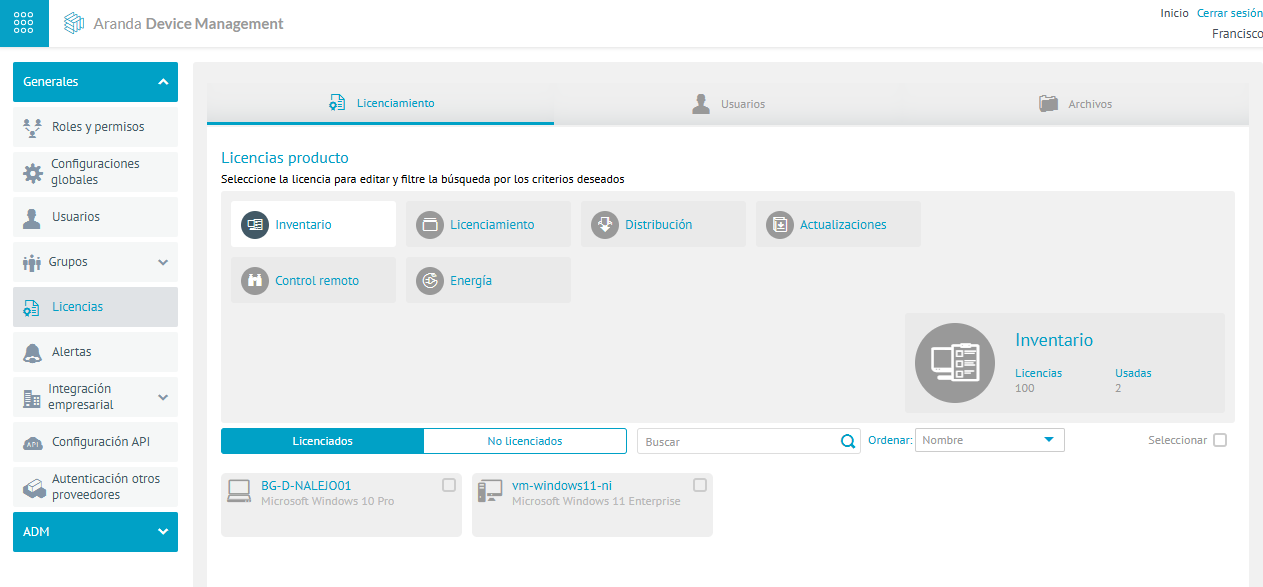Click the Actualizaciones round icon
The image size is (1263, 587).
pos(780,225)
